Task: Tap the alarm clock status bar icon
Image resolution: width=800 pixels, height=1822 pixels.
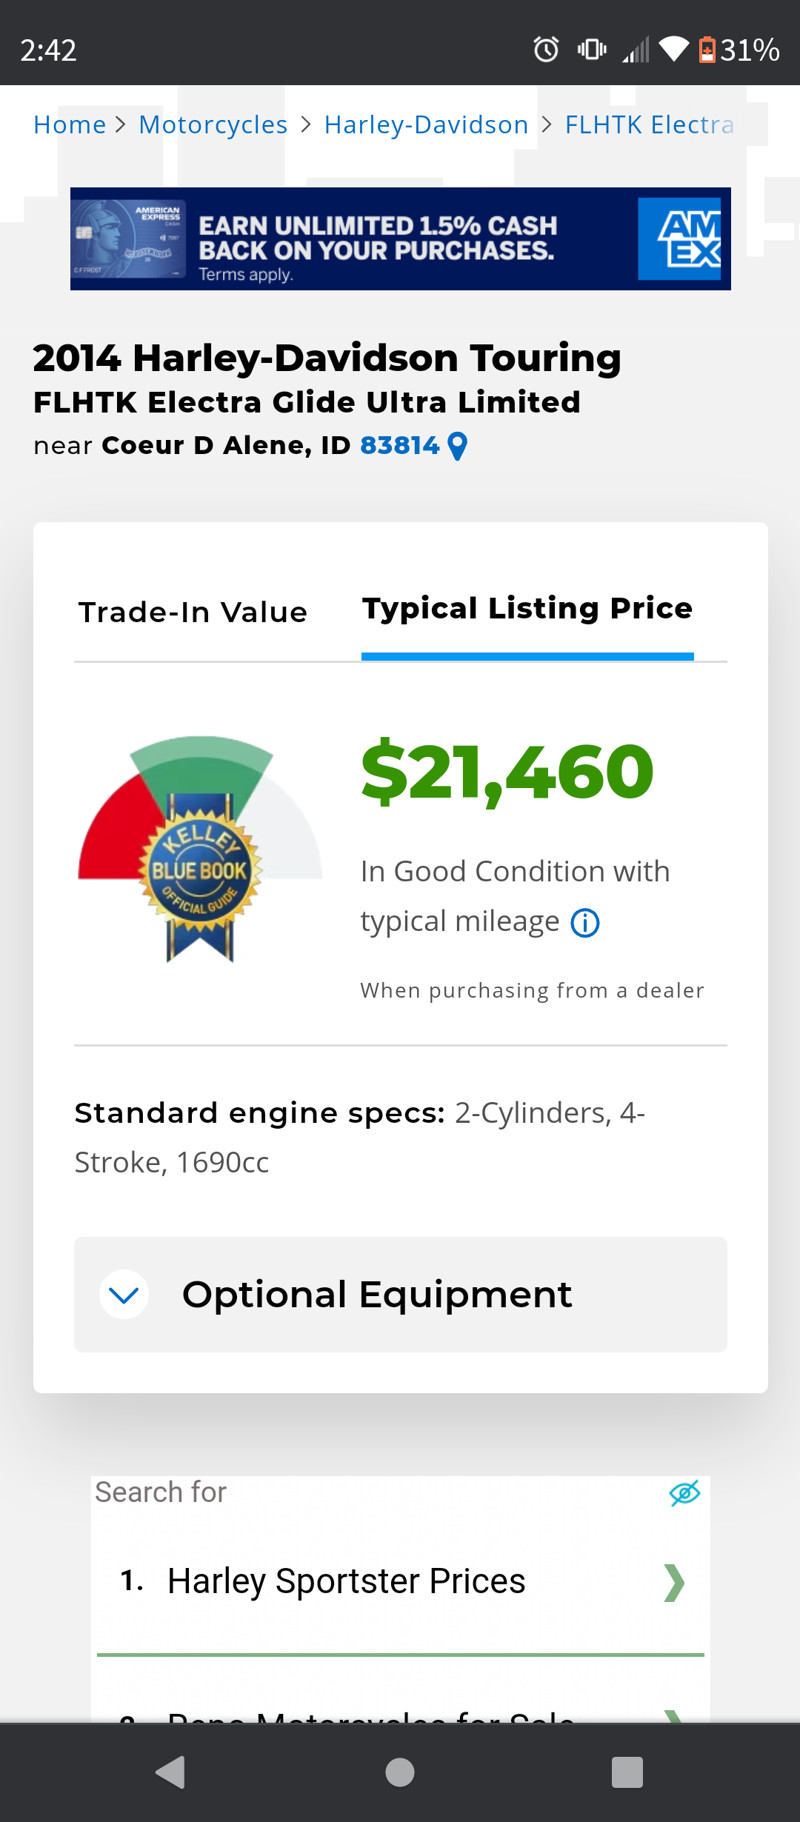Action: [546, 49]
